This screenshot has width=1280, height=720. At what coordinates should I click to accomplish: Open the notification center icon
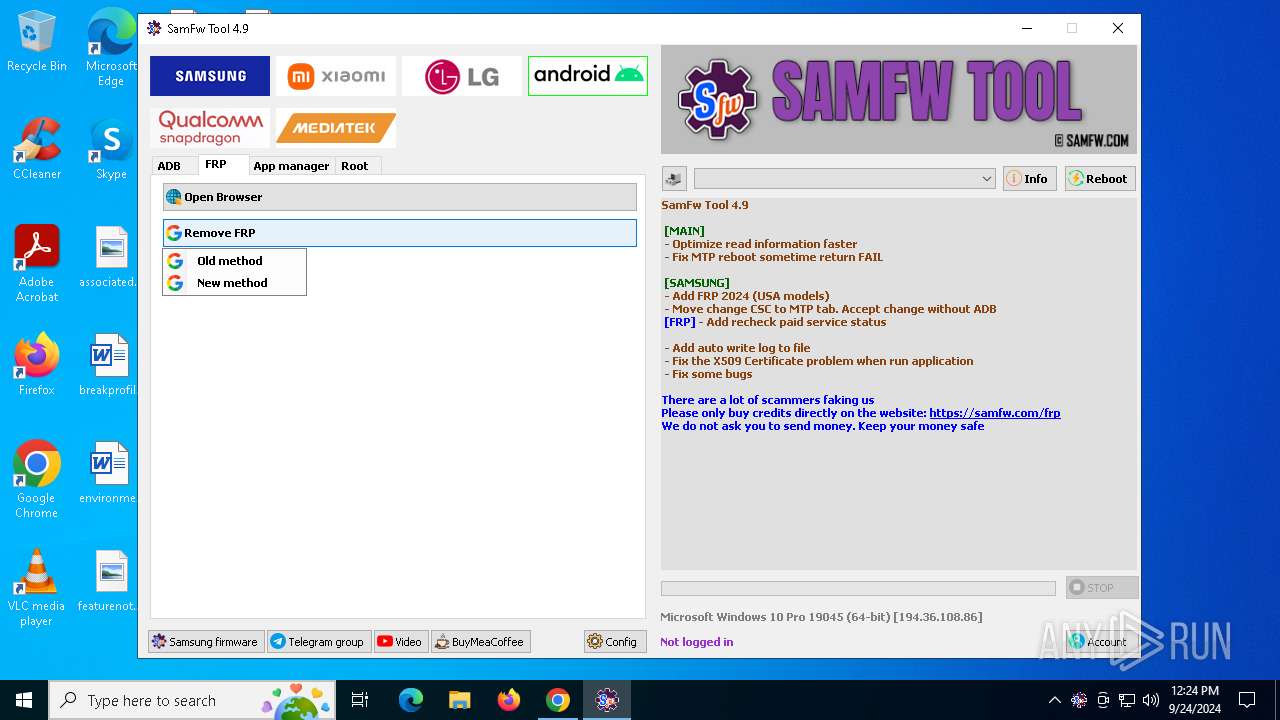click(x=1247, y=700)
